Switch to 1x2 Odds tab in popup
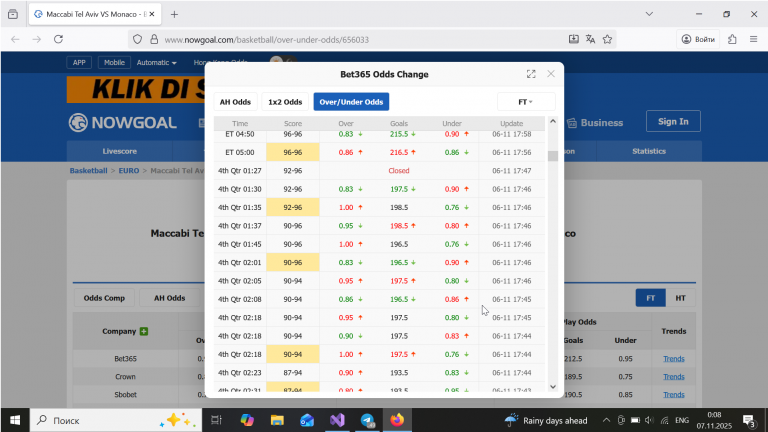The width and height of the screenshot is (768, 432). 285,102
